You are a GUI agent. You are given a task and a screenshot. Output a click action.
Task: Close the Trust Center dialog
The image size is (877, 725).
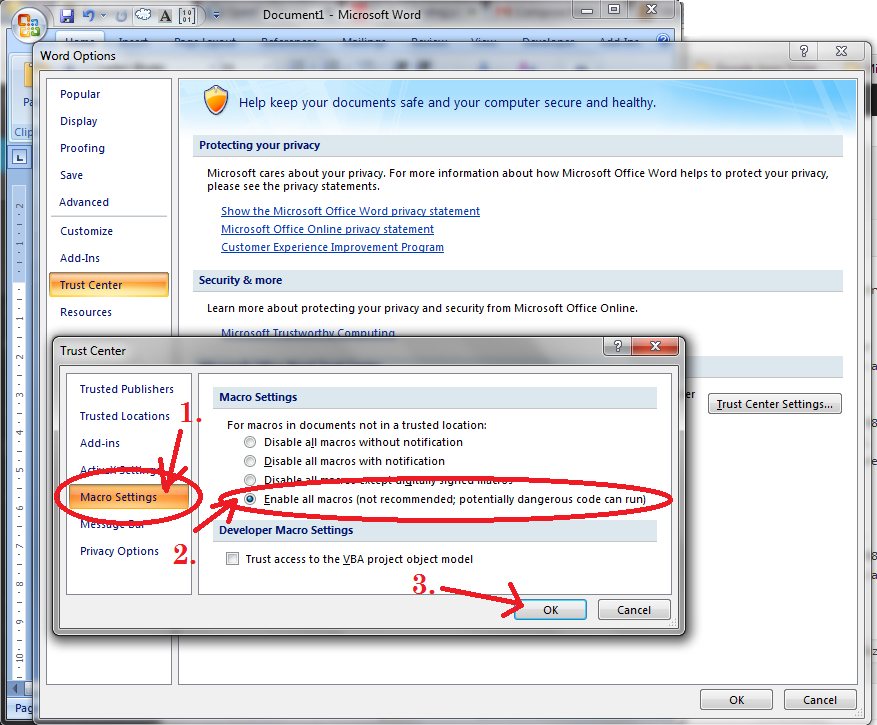coord(655,346)
